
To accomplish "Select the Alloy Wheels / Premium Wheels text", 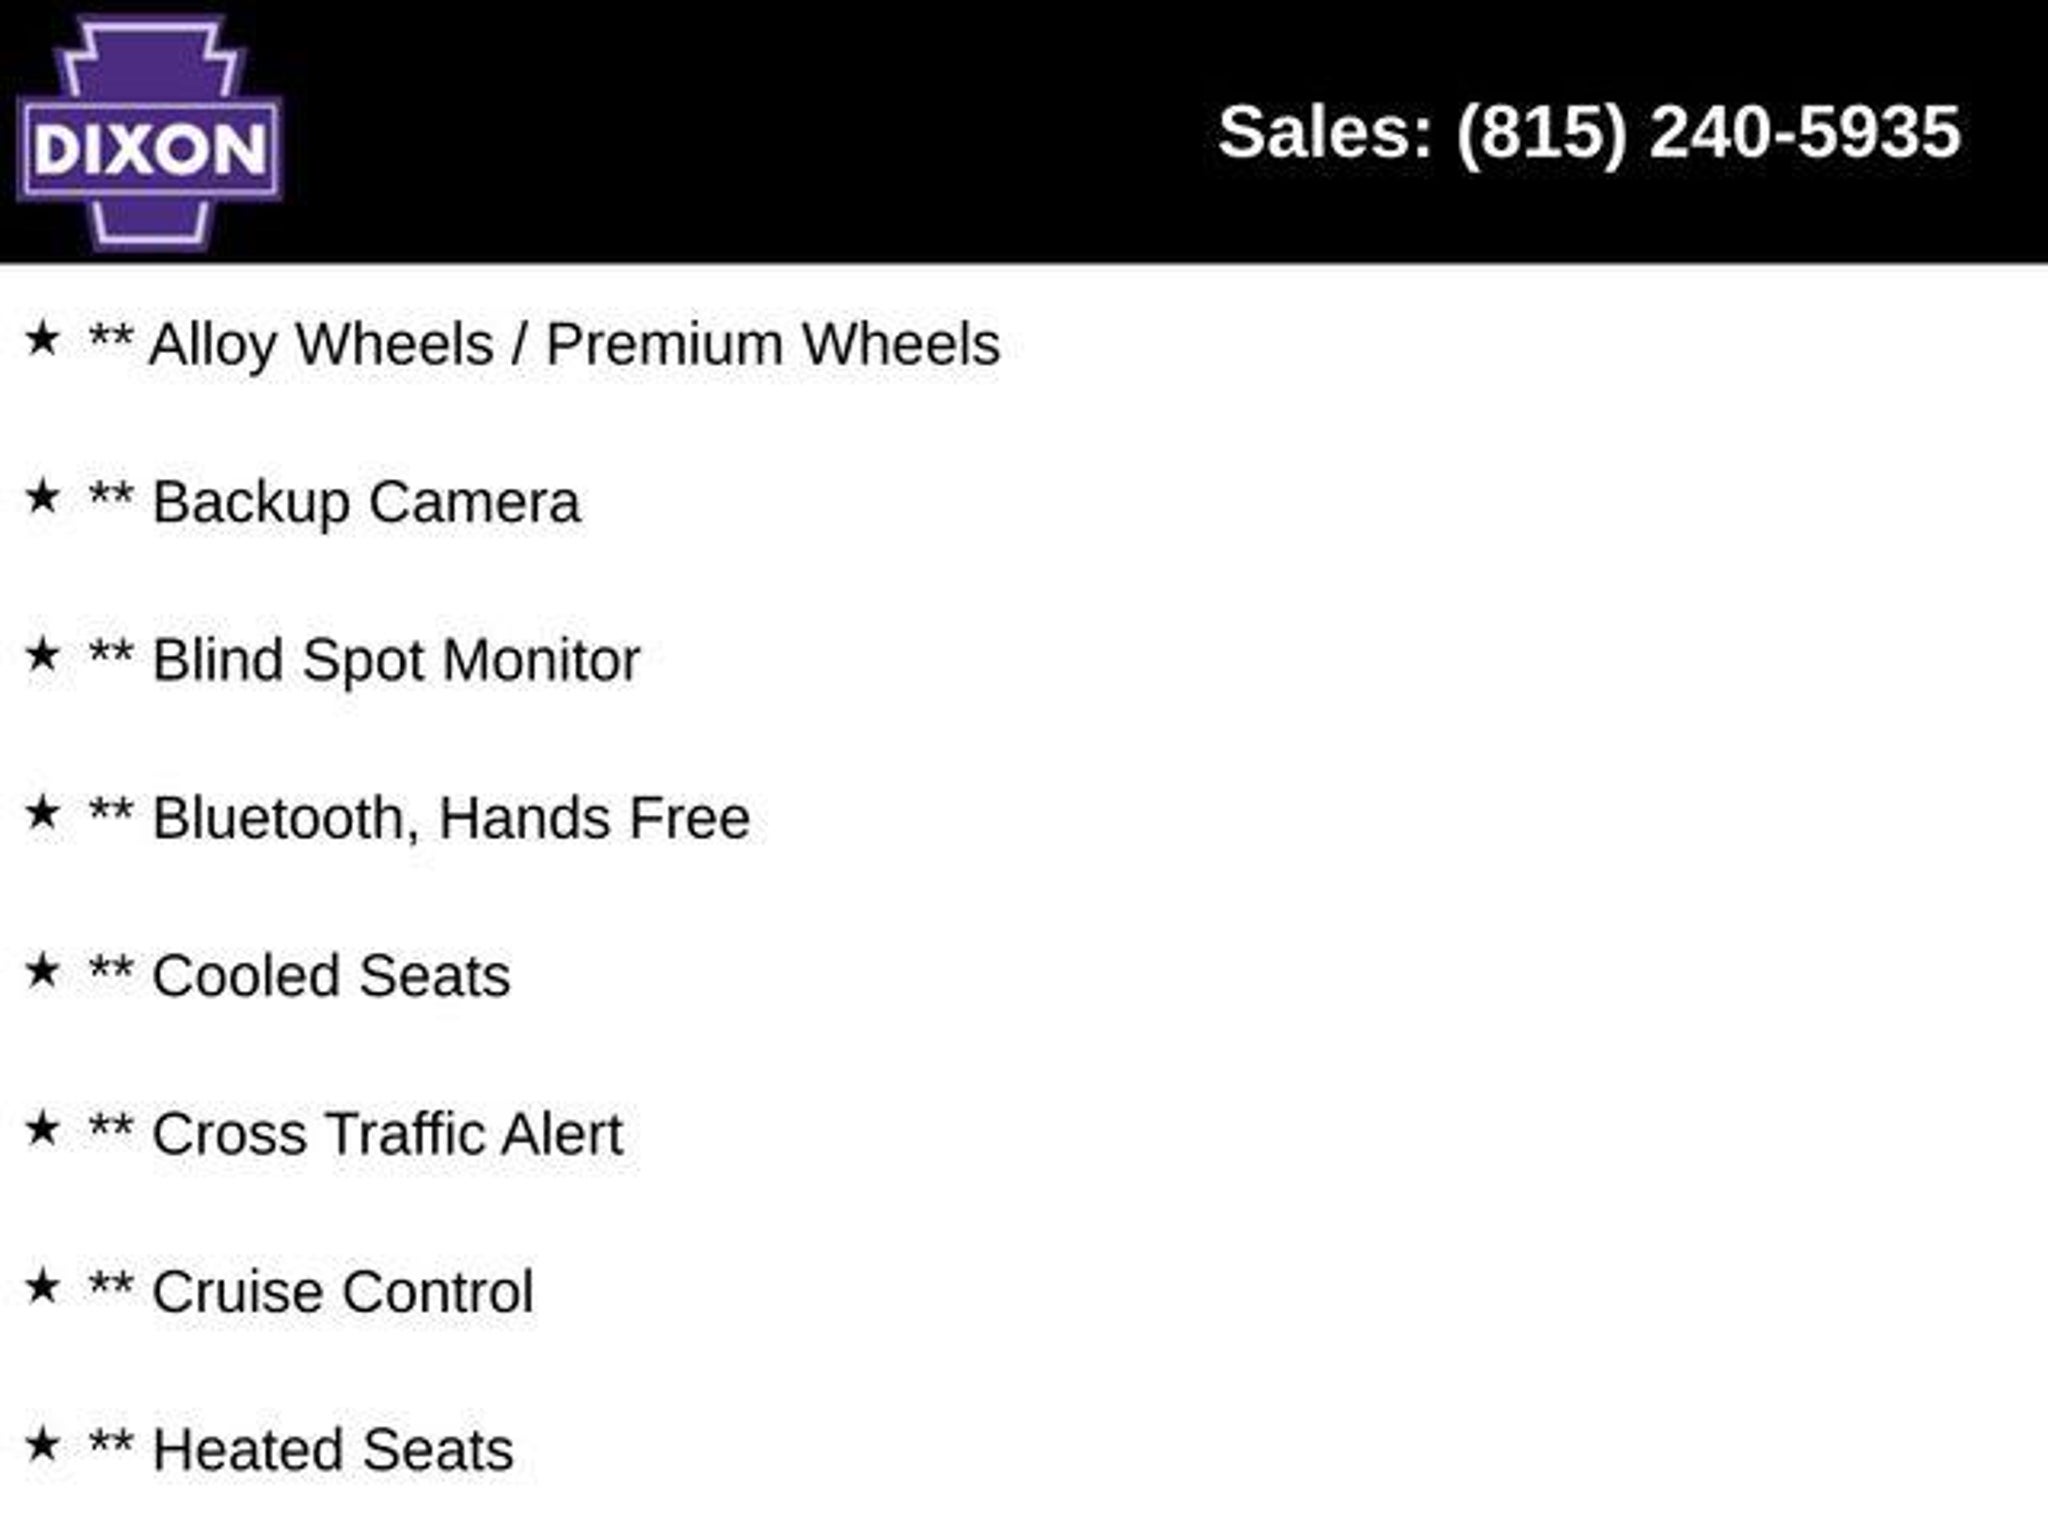I will (x=574, y=344).
